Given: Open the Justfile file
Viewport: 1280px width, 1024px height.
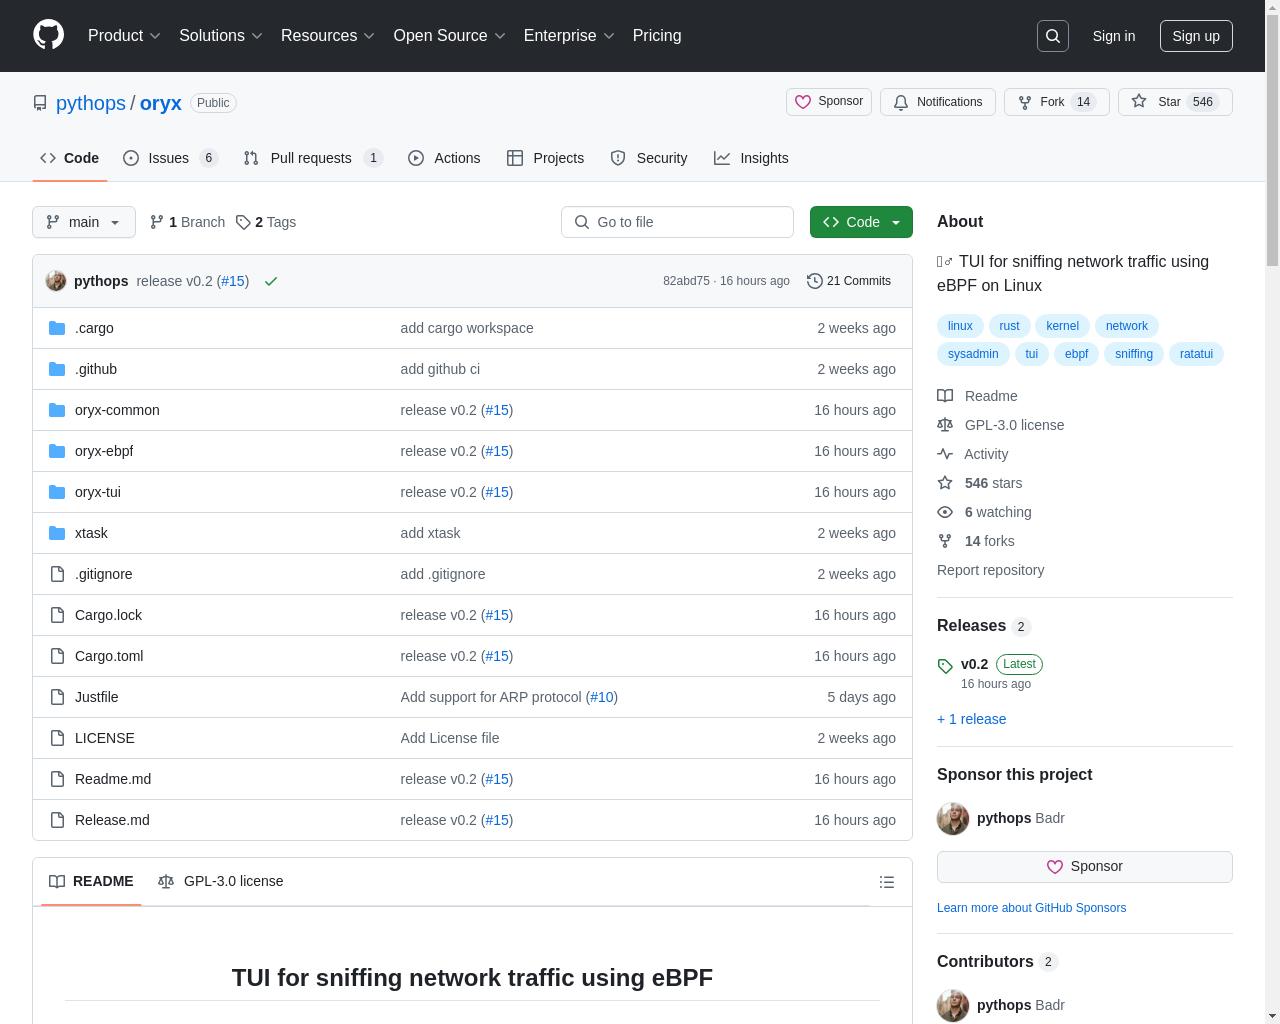Looking at the screenshot, I should tap(96, 697).
